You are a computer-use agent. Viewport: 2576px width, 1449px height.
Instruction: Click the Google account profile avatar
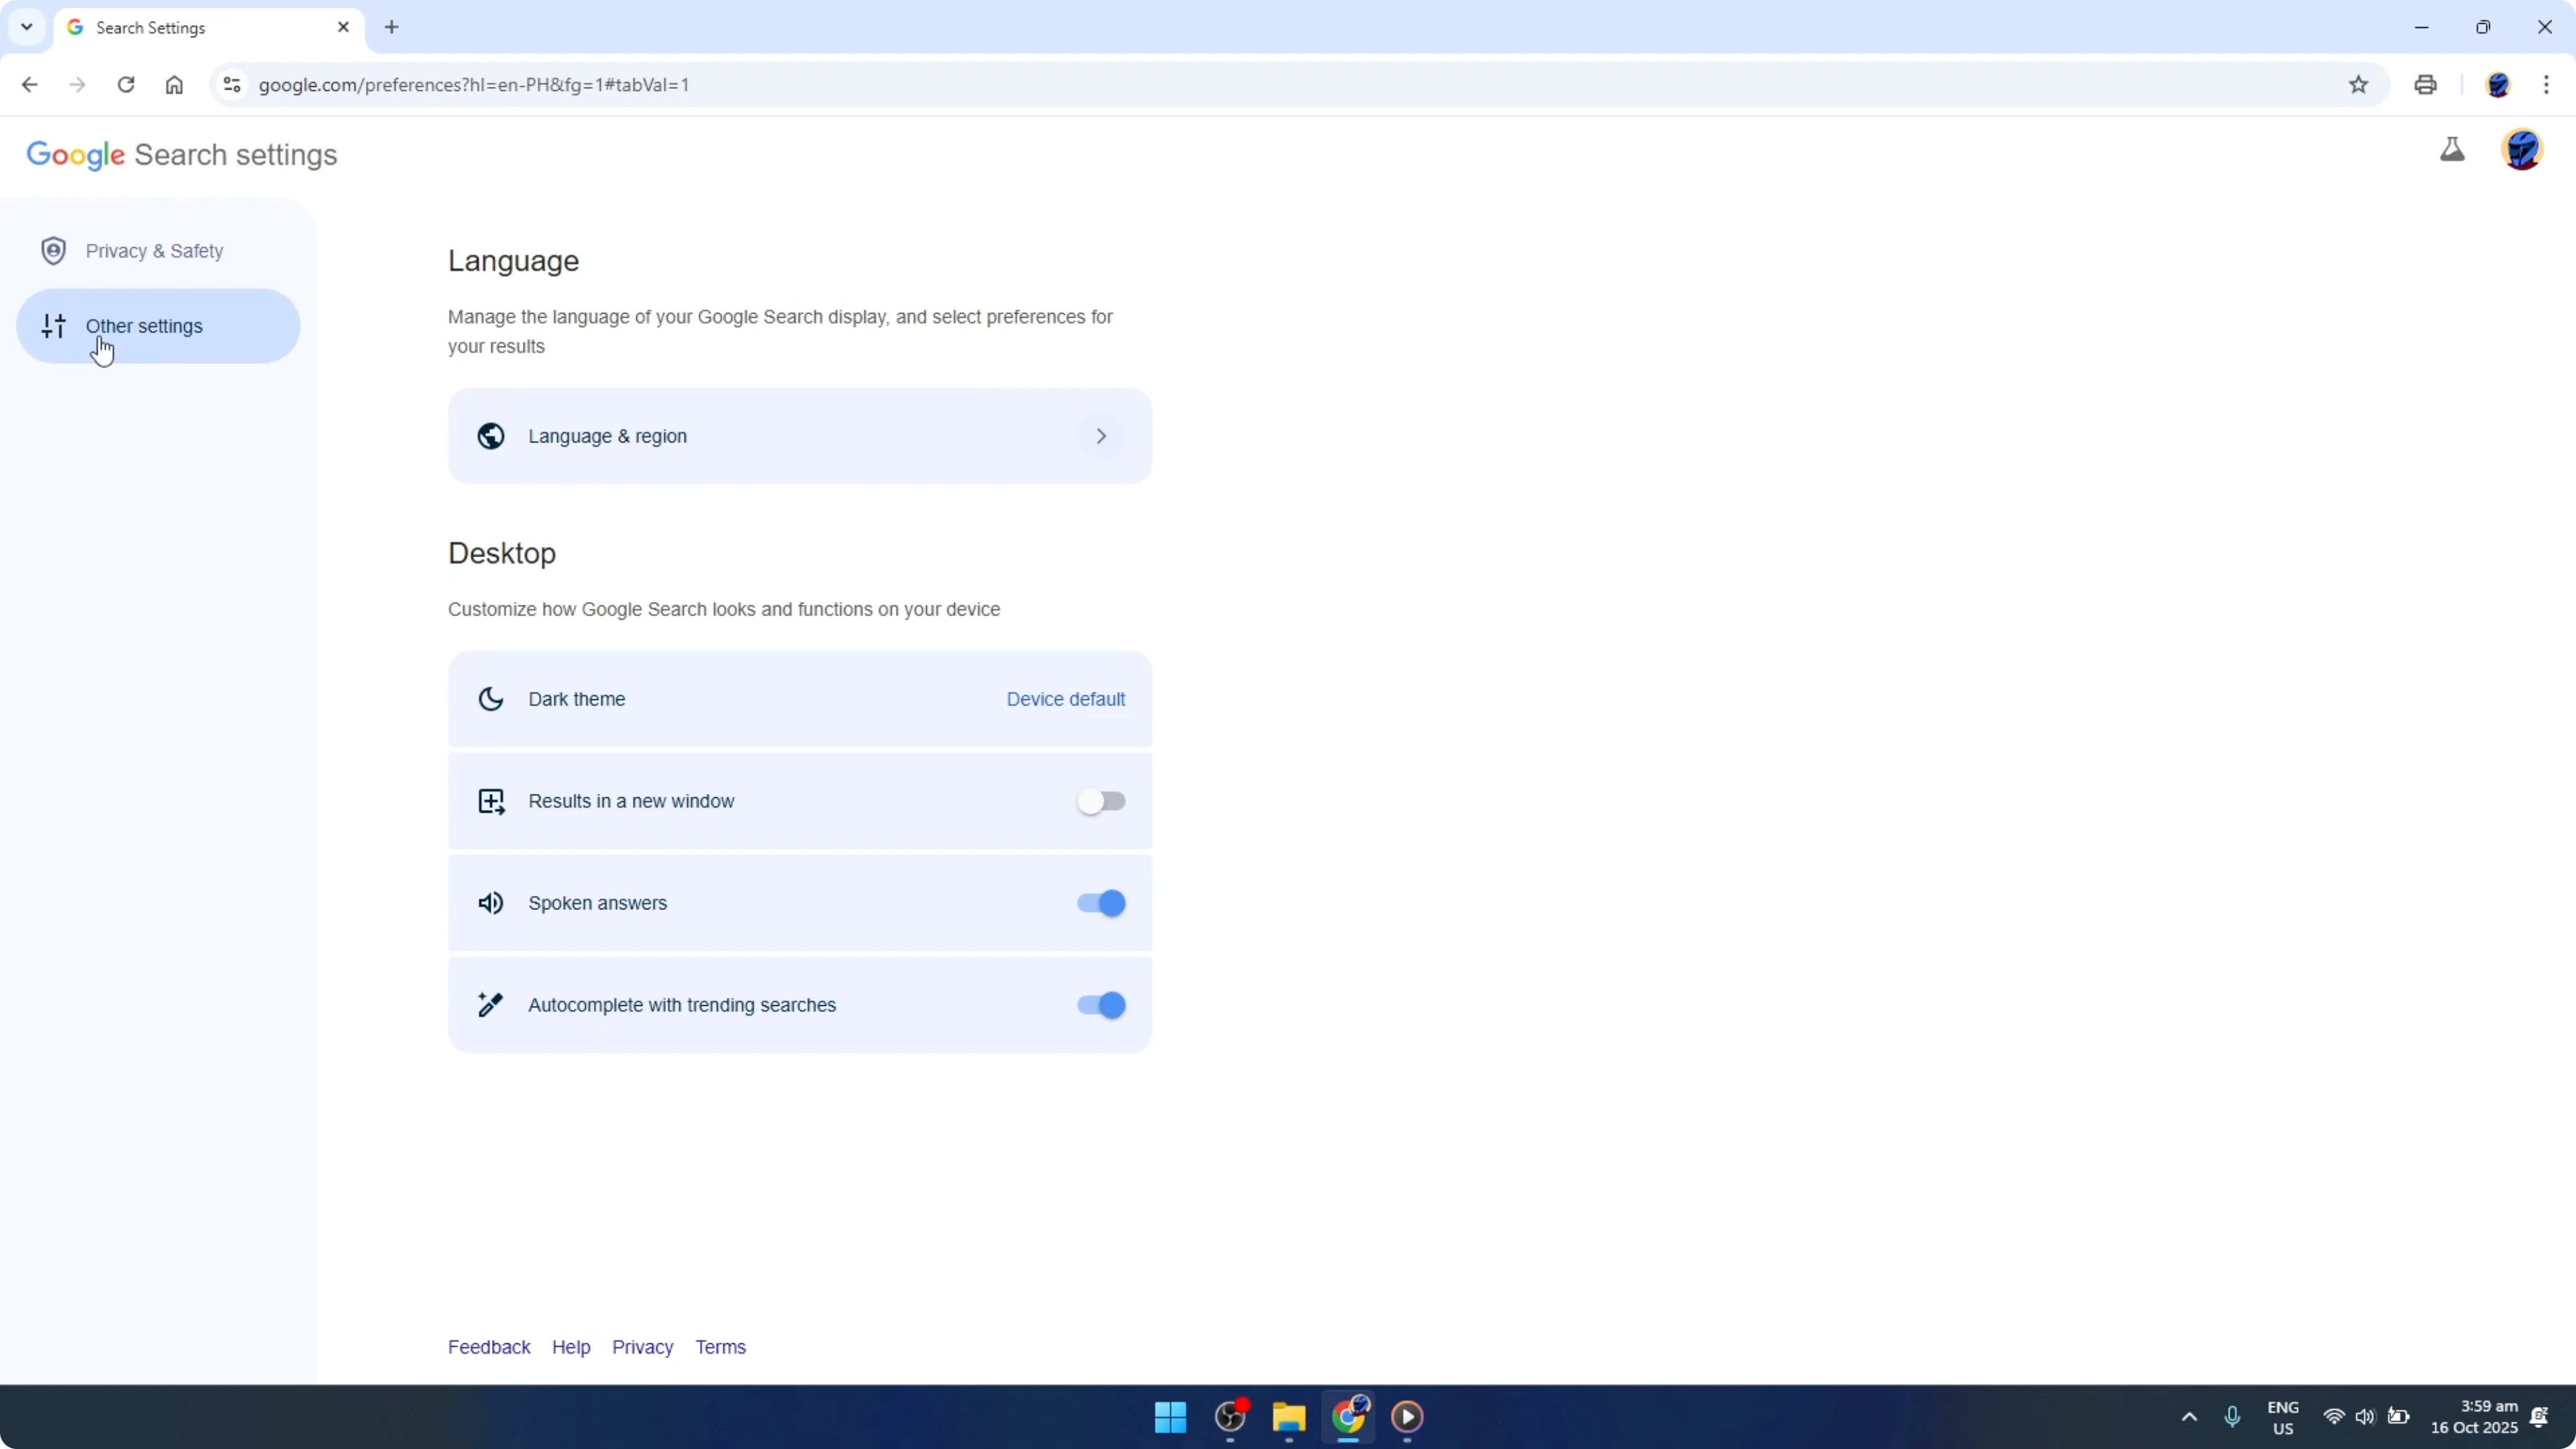coord(2521,150)
